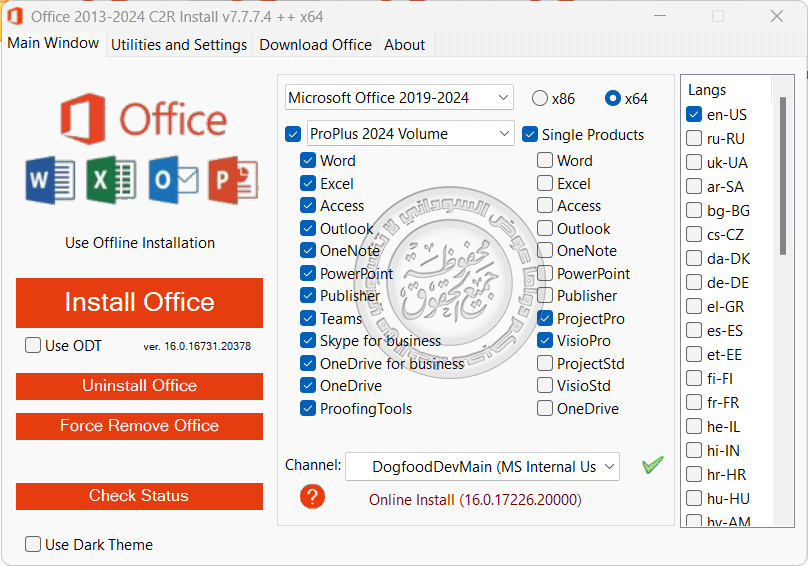The height and width of the screenshot is (566, 808).
Task: Click the Force Remove Office button
Action: pyautogui.click(x=139, y=426)
